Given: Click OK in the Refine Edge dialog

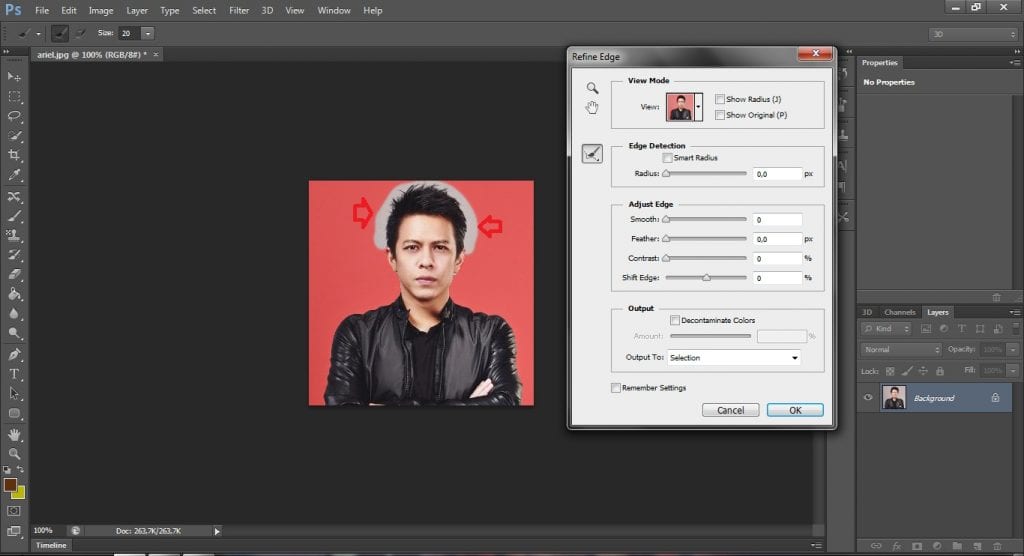Looking at the screenshot, I should [795, 410].
